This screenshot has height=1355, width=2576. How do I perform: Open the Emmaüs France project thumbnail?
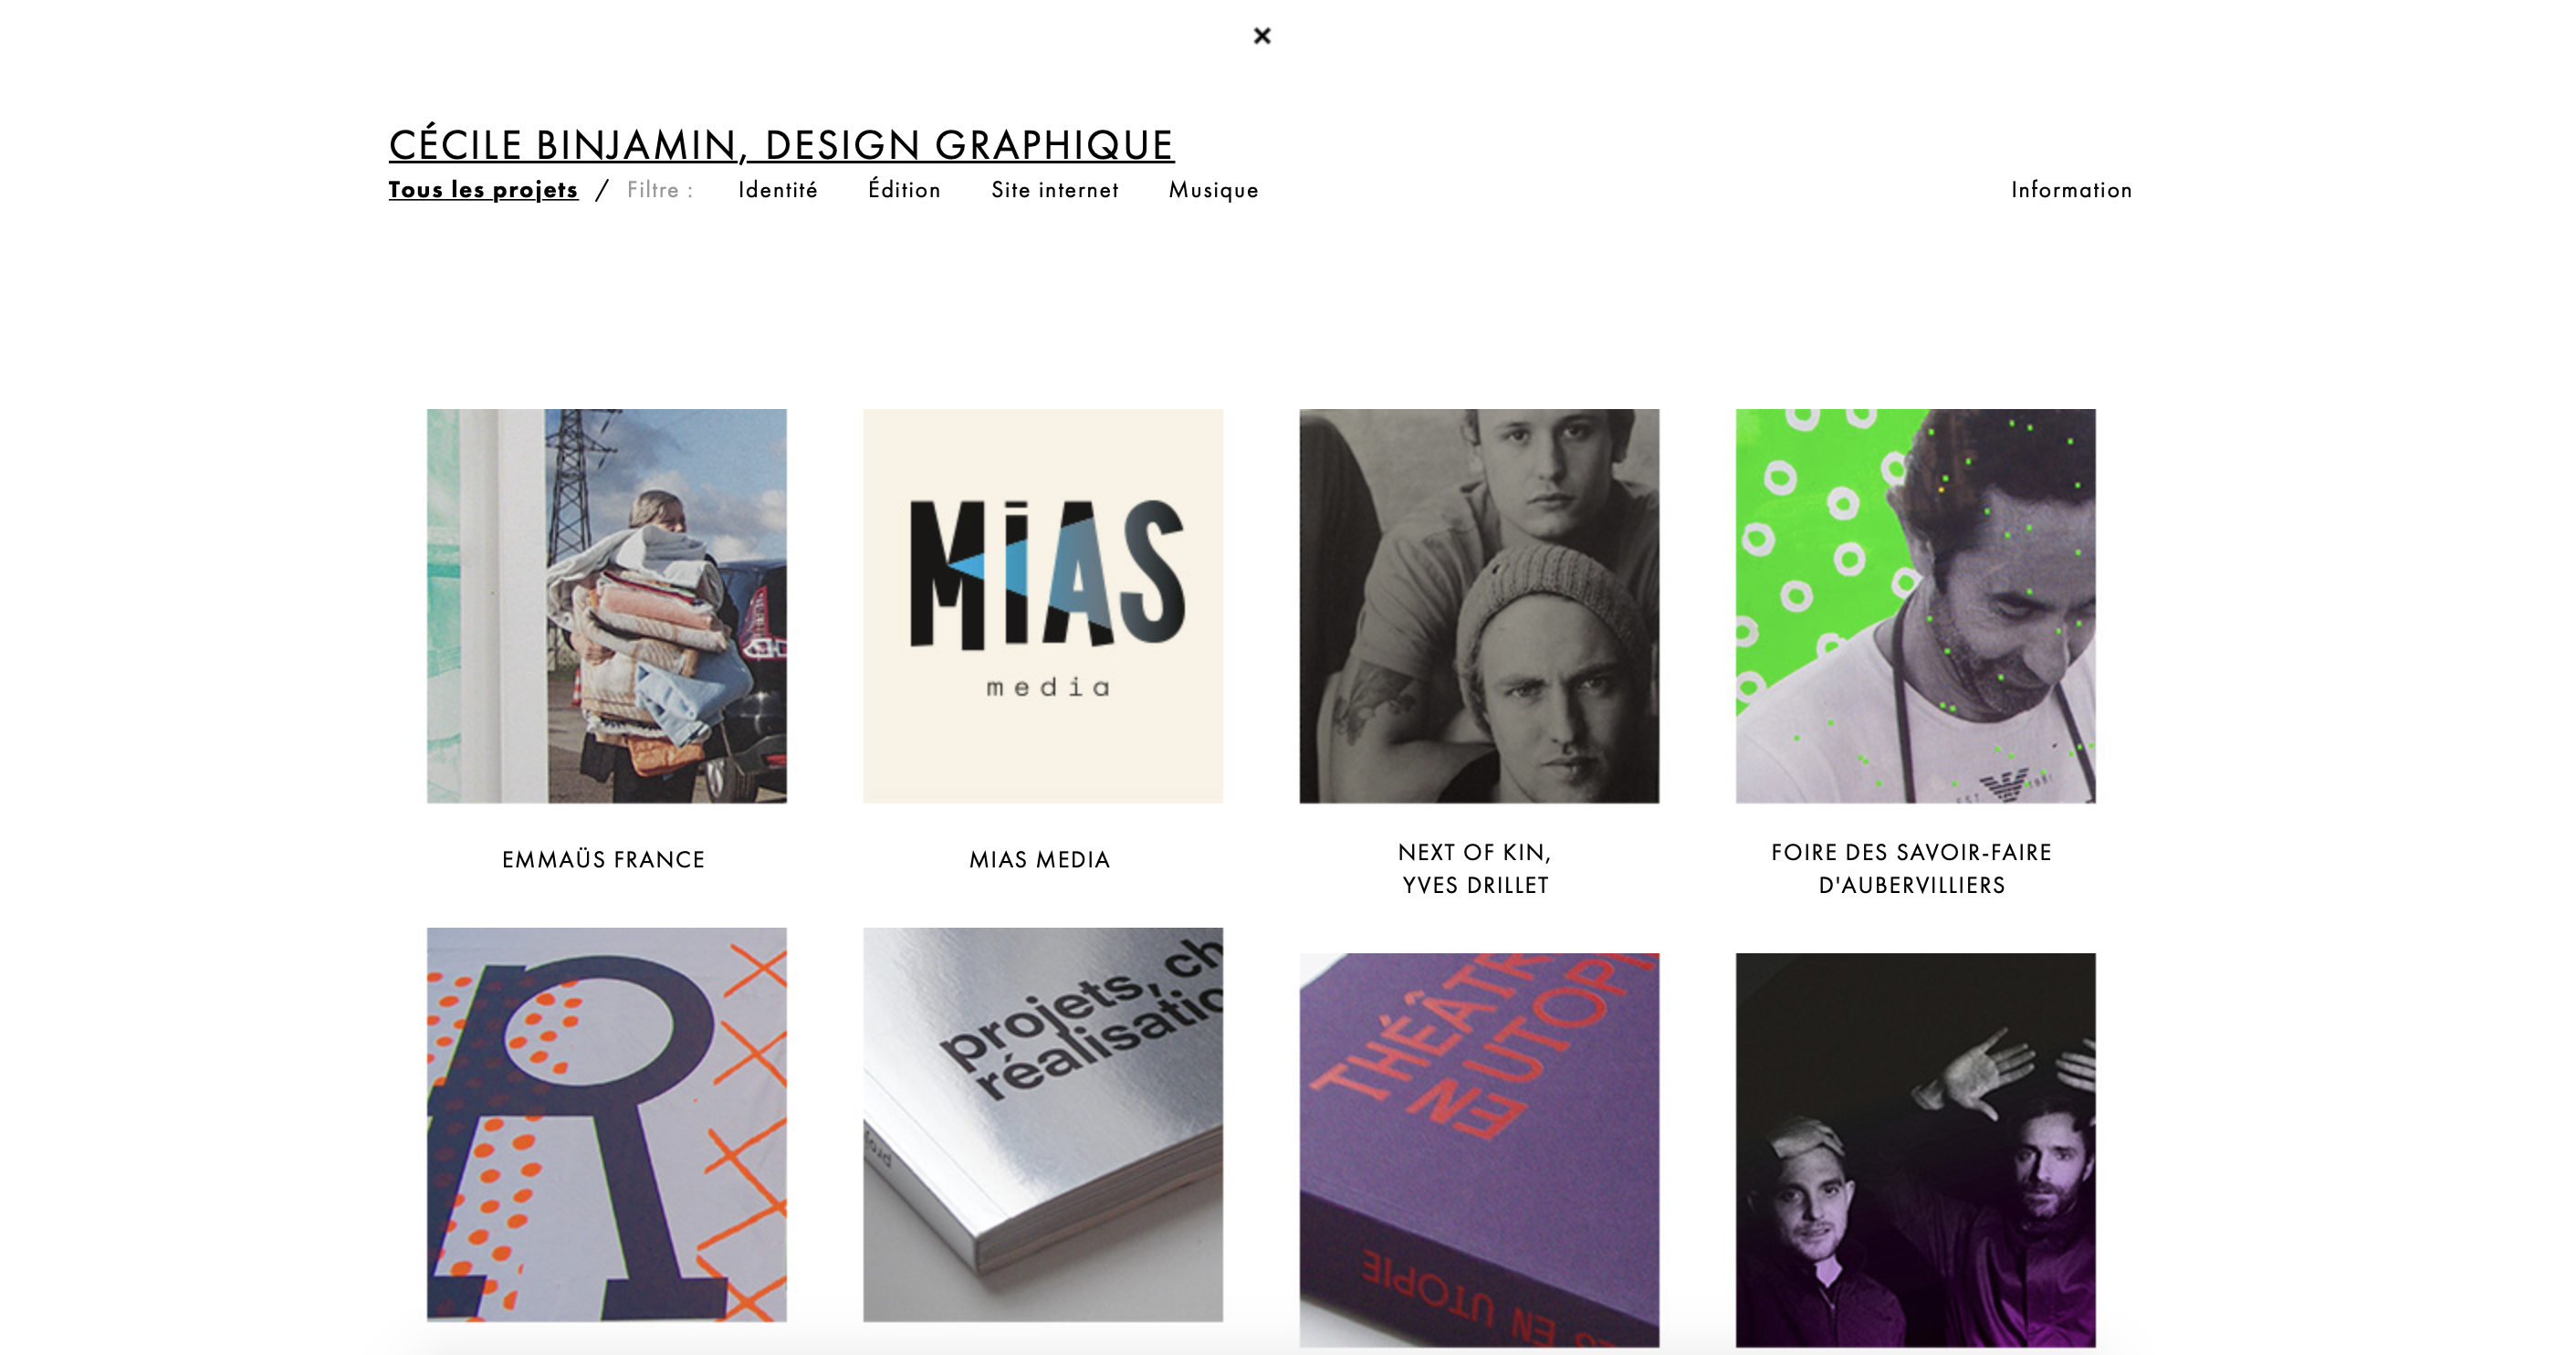point(607,606)
